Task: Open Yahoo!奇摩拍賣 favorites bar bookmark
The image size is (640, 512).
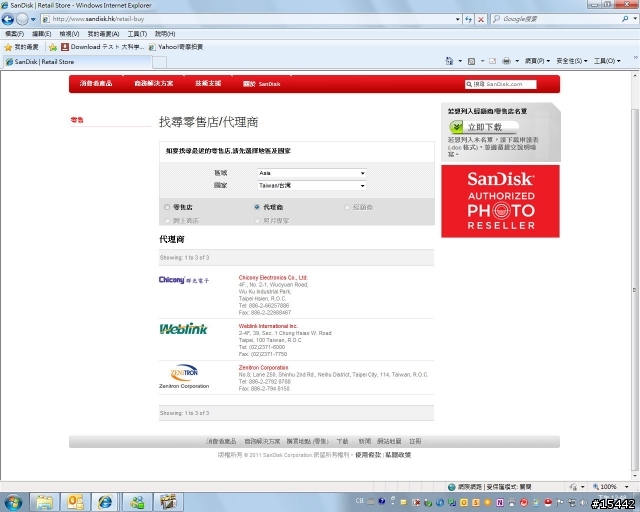Action: (176, 47)
